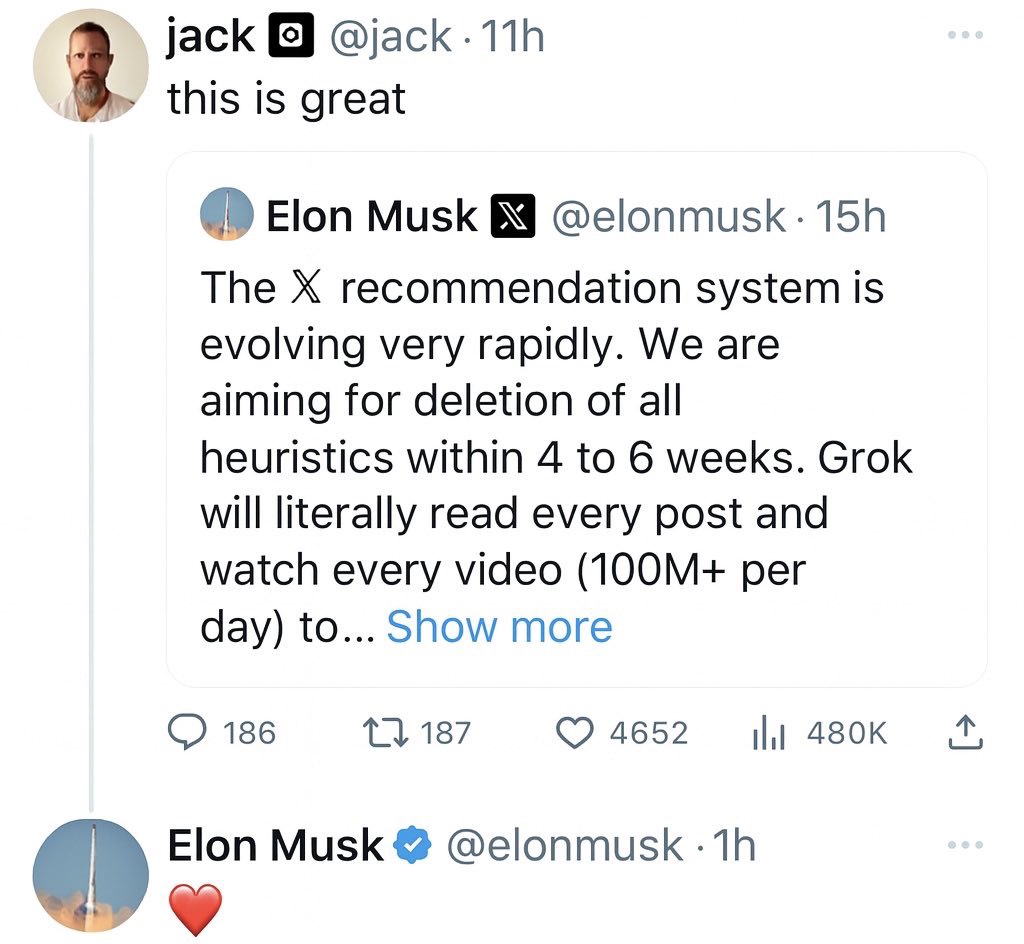The width and height of the screenshot is (1024, 944).
Task: Expand quoted post with Show more
Action: [499, 627]
